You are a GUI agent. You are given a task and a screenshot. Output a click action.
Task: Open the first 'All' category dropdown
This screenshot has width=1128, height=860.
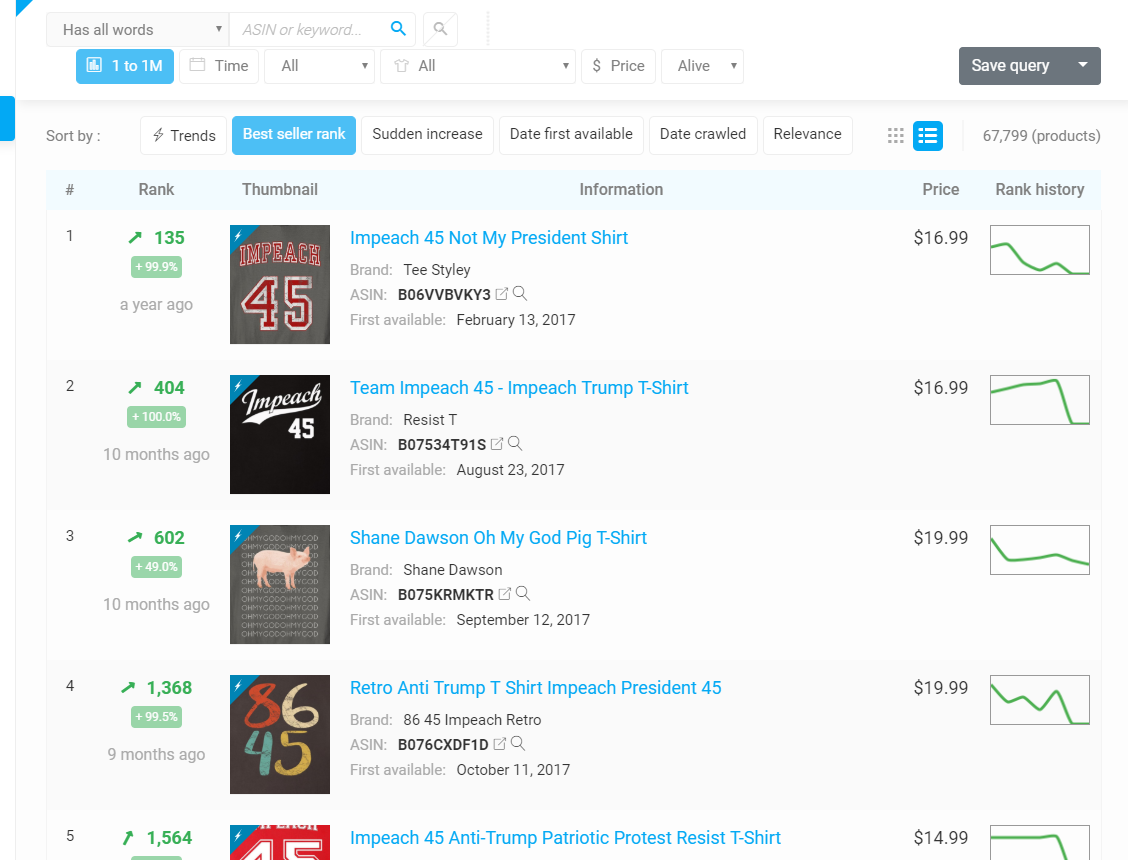coord(319,66)
